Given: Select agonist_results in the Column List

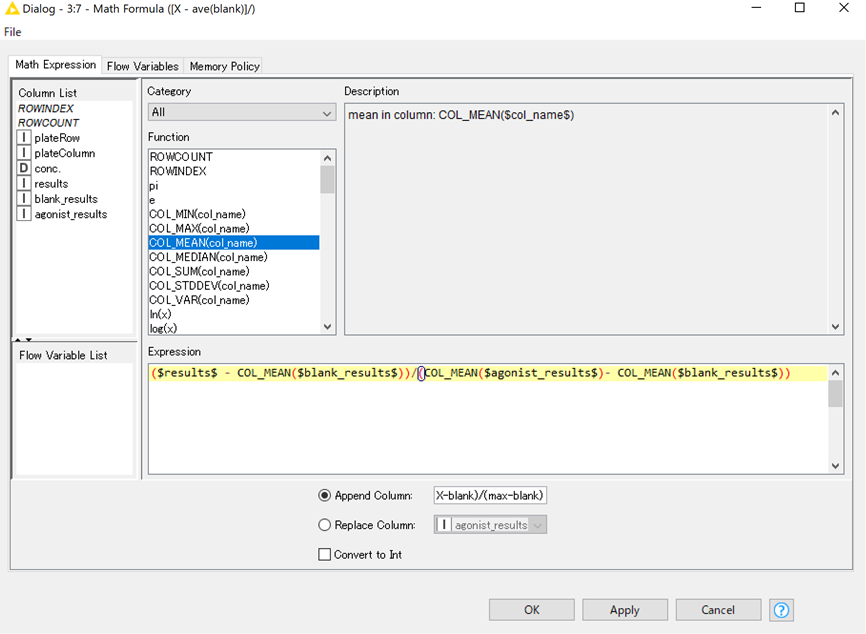Looking at the screenshot, I should pyautogui.click(x=71, y=214).
